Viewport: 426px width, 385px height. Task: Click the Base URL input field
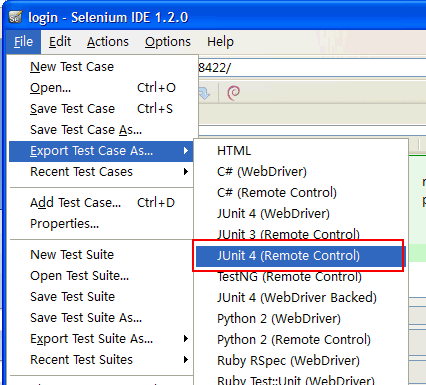[312, 68]
